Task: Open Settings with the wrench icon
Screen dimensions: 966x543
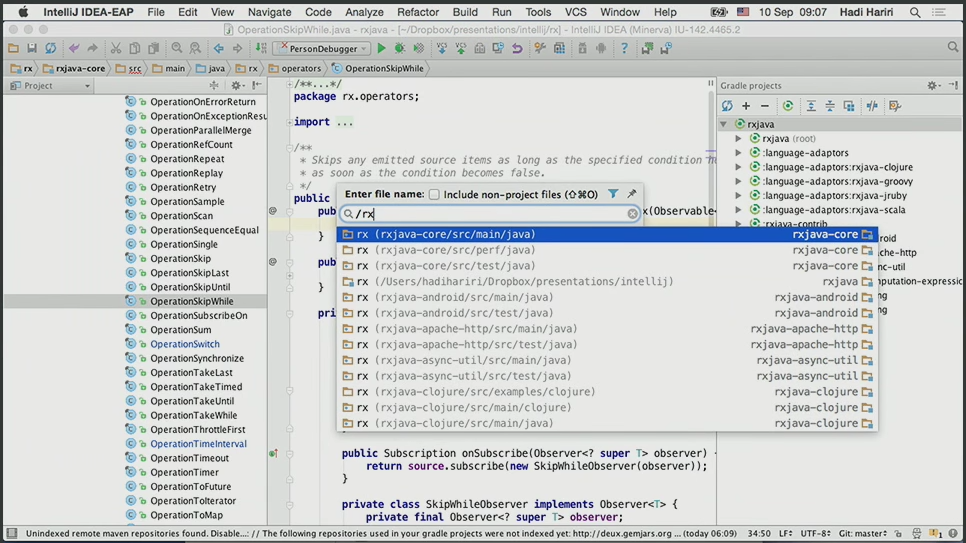Action: pyautogui.click(x=540, y=48)
